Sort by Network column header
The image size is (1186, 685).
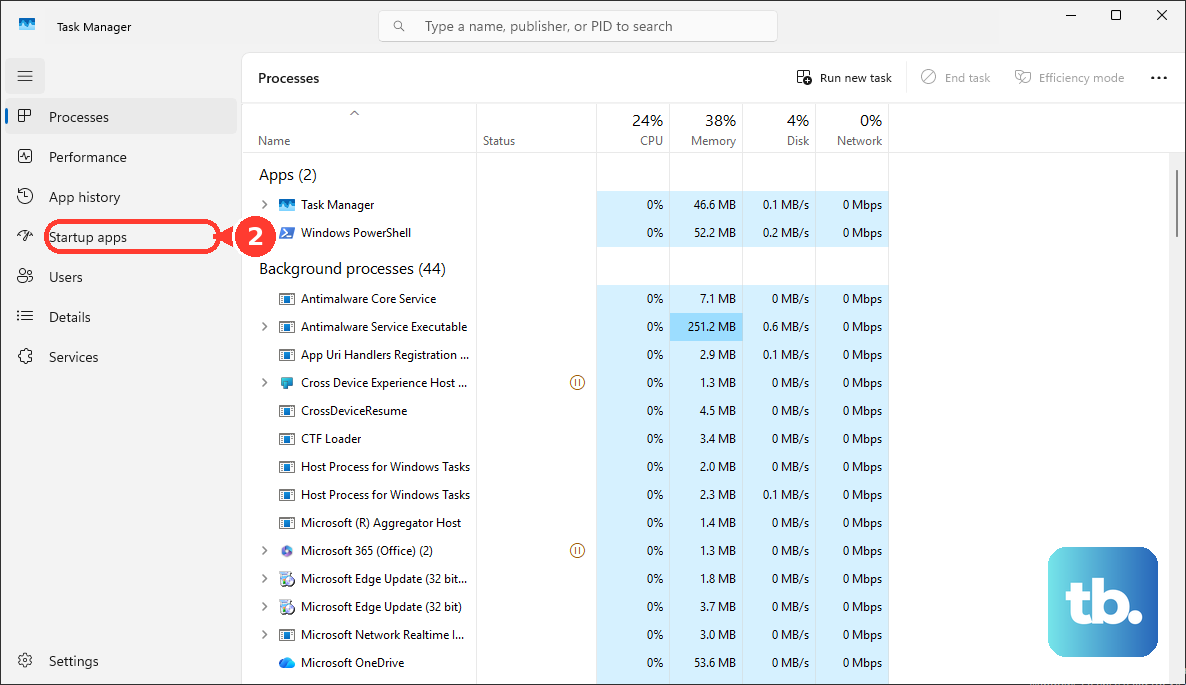click(852, 129)
